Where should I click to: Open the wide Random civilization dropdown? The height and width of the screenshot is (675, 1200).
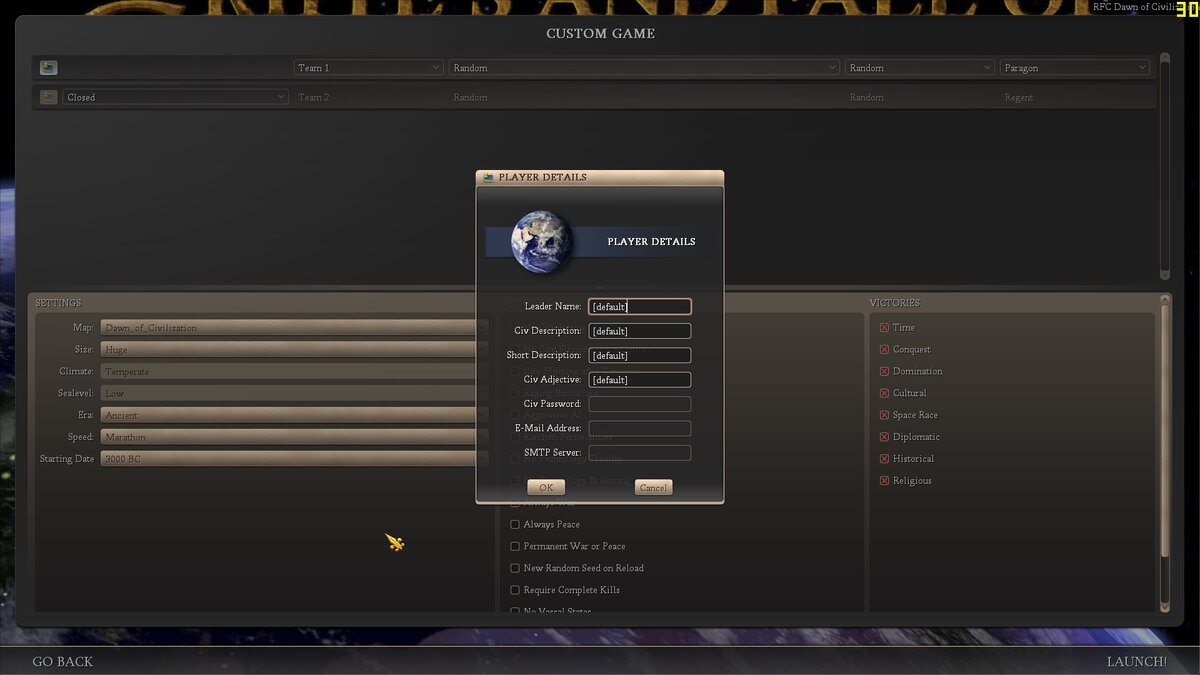coord(644,68)
